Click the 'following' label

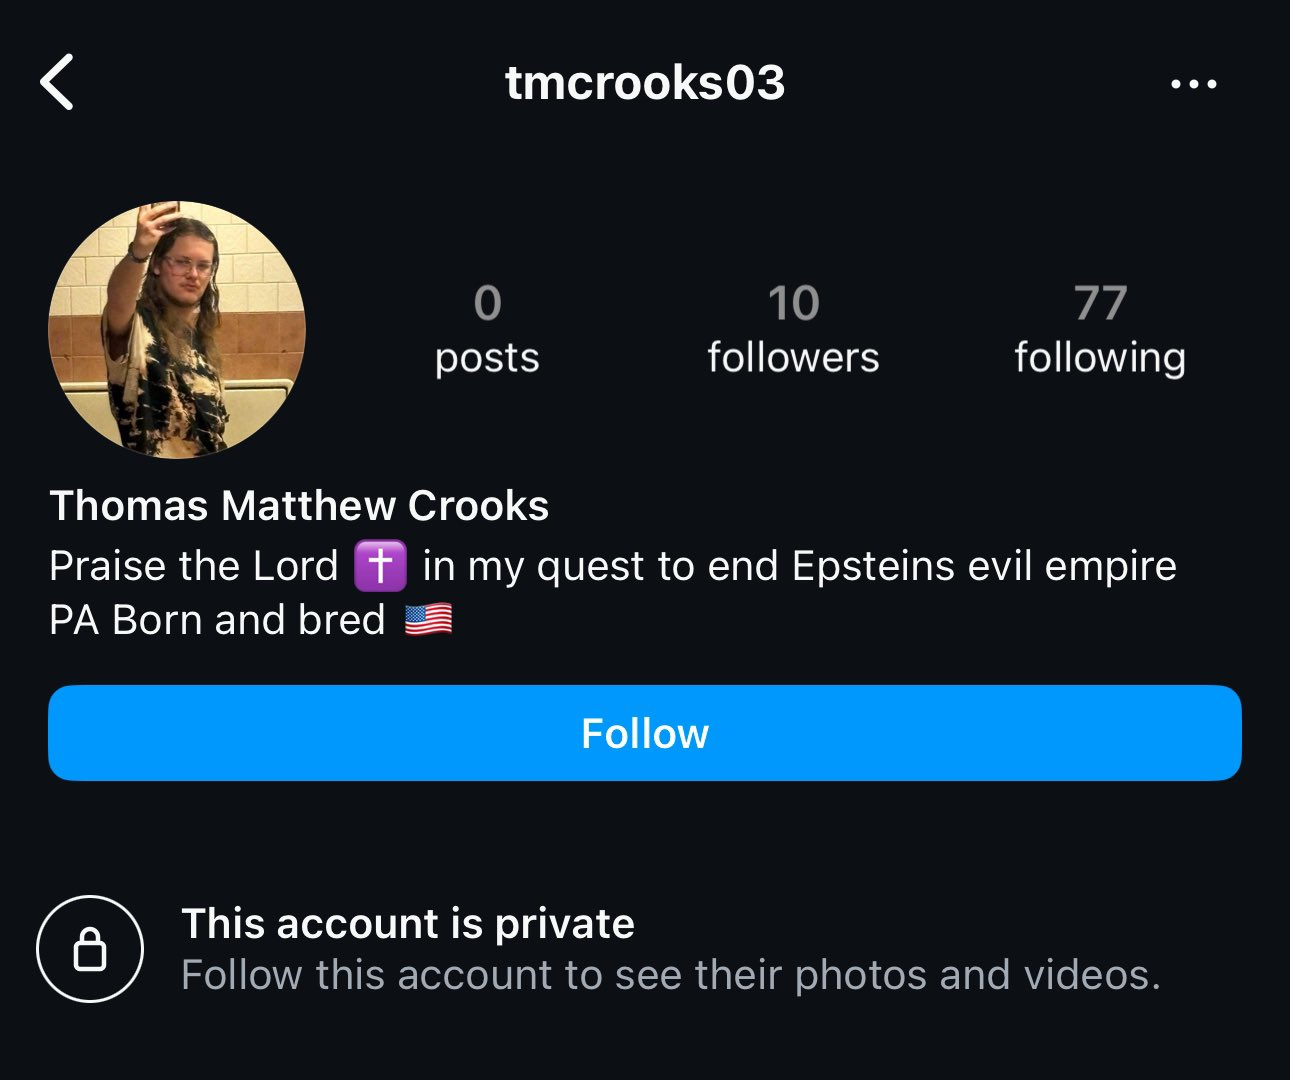point(1100,358)
